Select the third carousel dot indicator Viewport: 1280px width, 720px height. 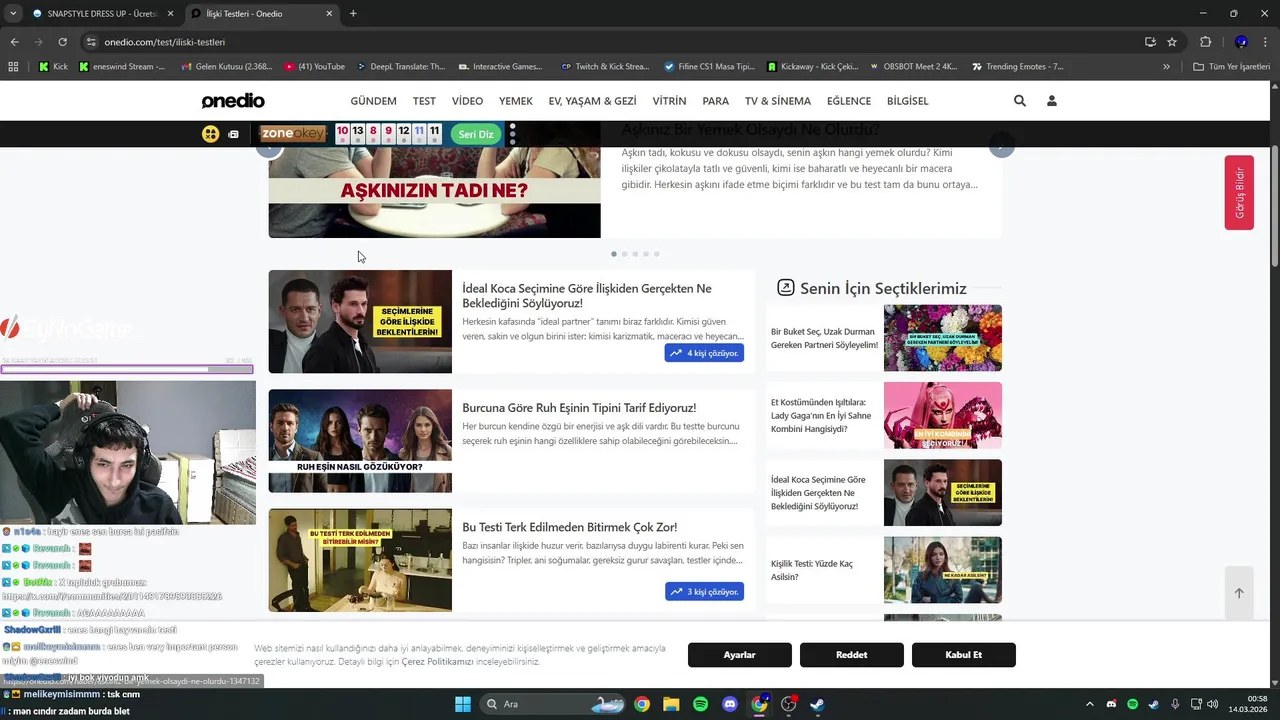pyautogui.click(x=635, y=254)
